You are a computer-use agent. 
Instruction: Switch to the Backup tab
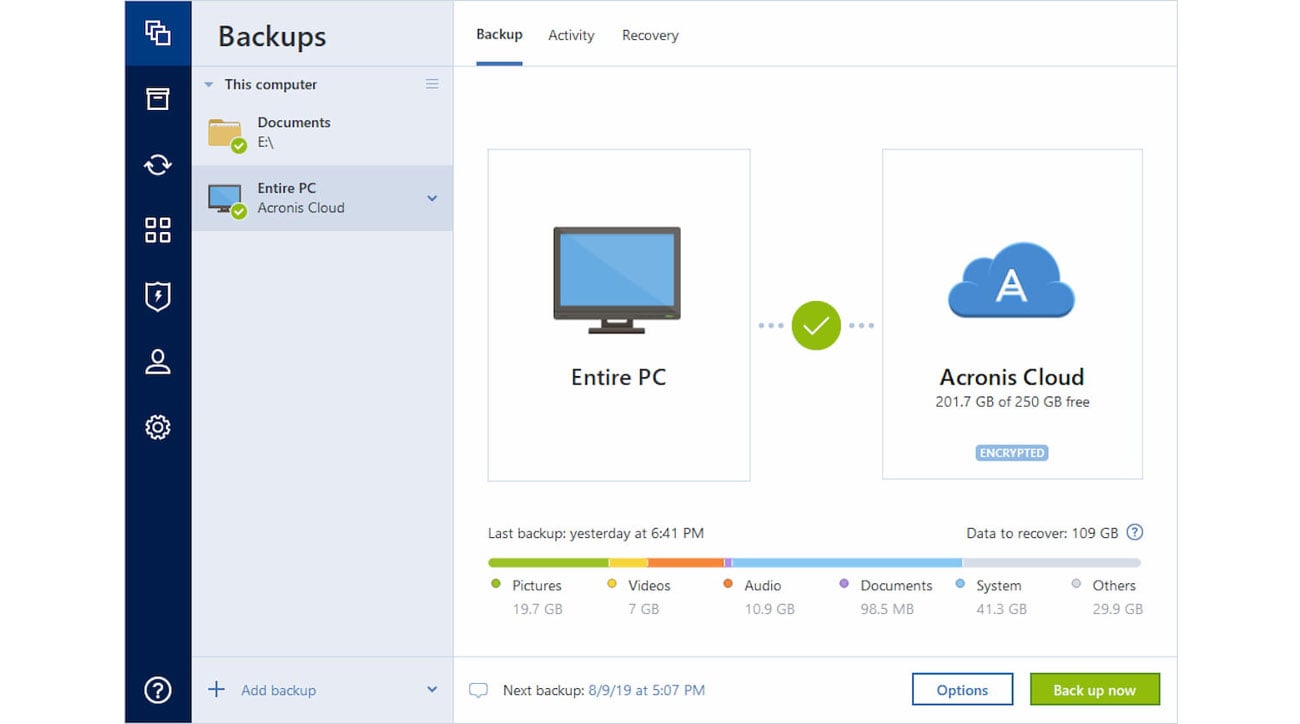tap(499, 35)
